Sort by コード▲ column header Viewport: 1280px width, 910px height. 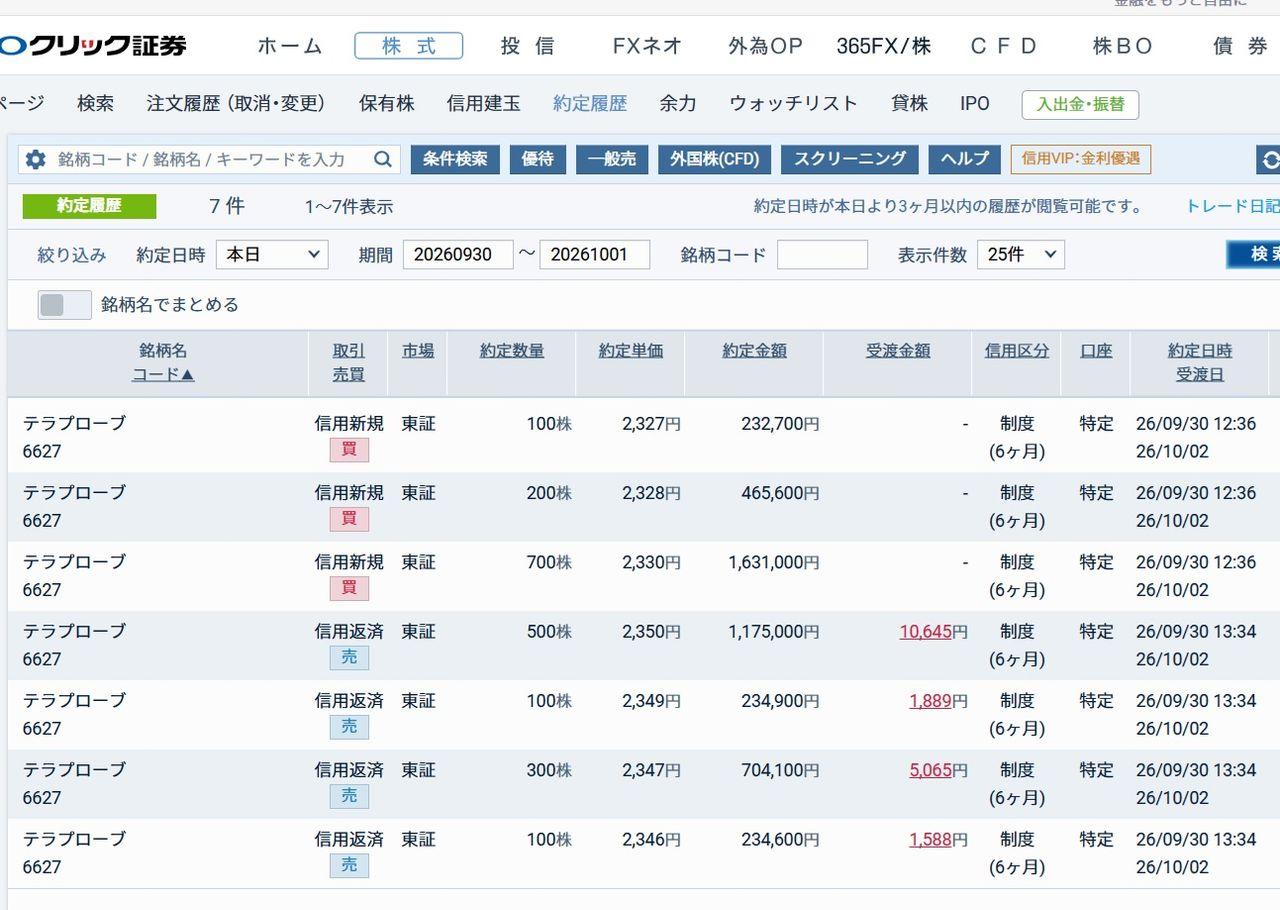(x=163, y=375)
